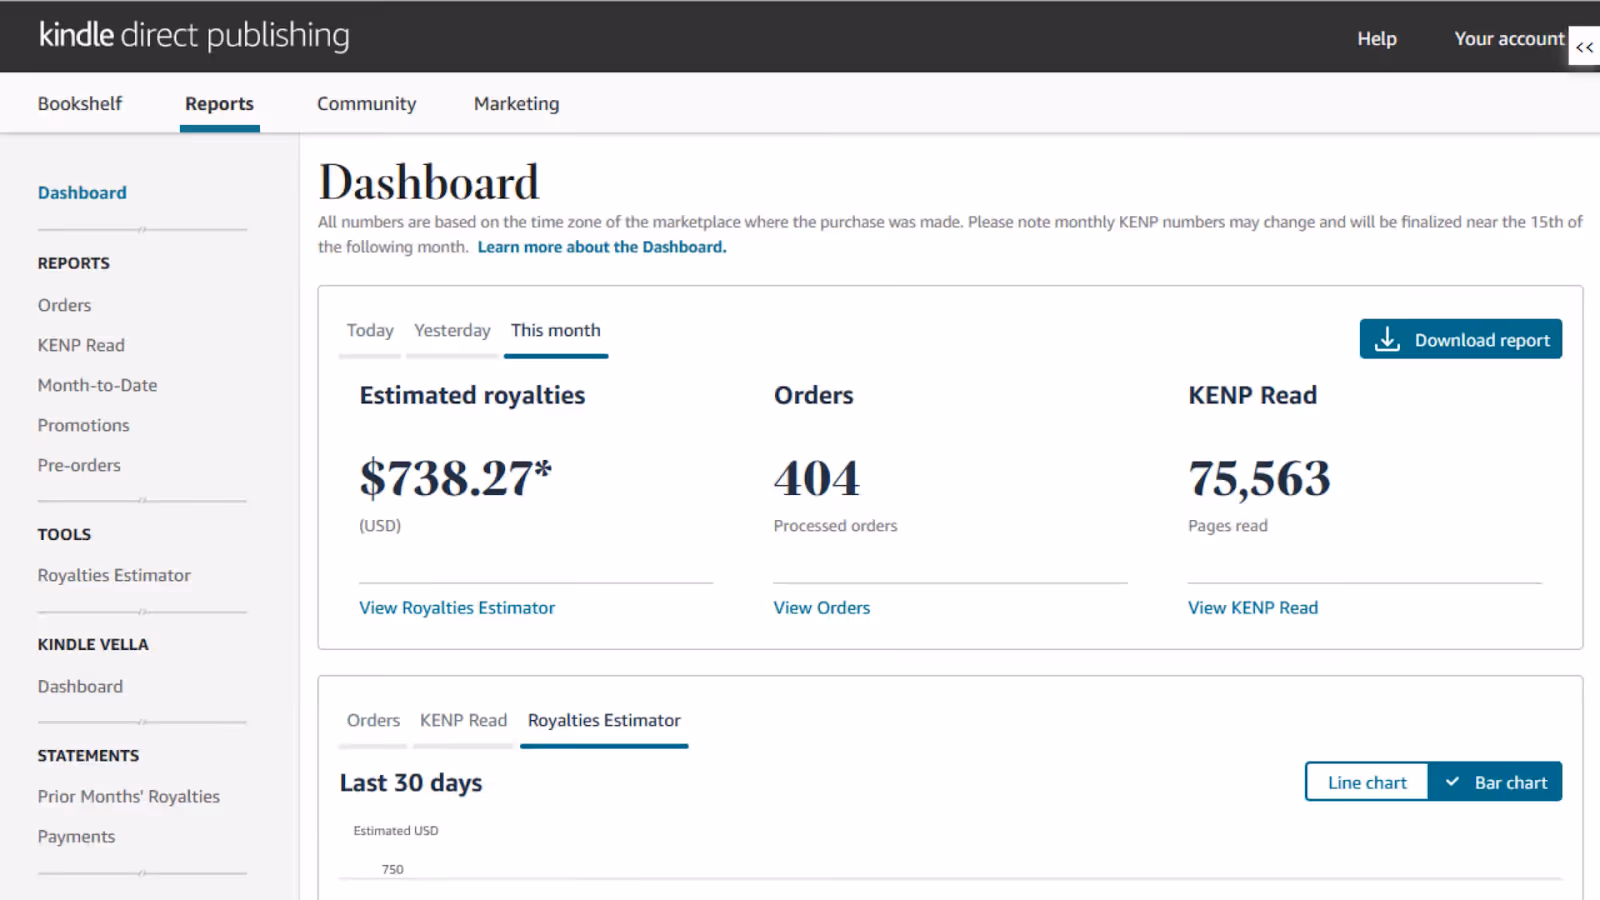Show Today's summary numbers

coord(370,331)
